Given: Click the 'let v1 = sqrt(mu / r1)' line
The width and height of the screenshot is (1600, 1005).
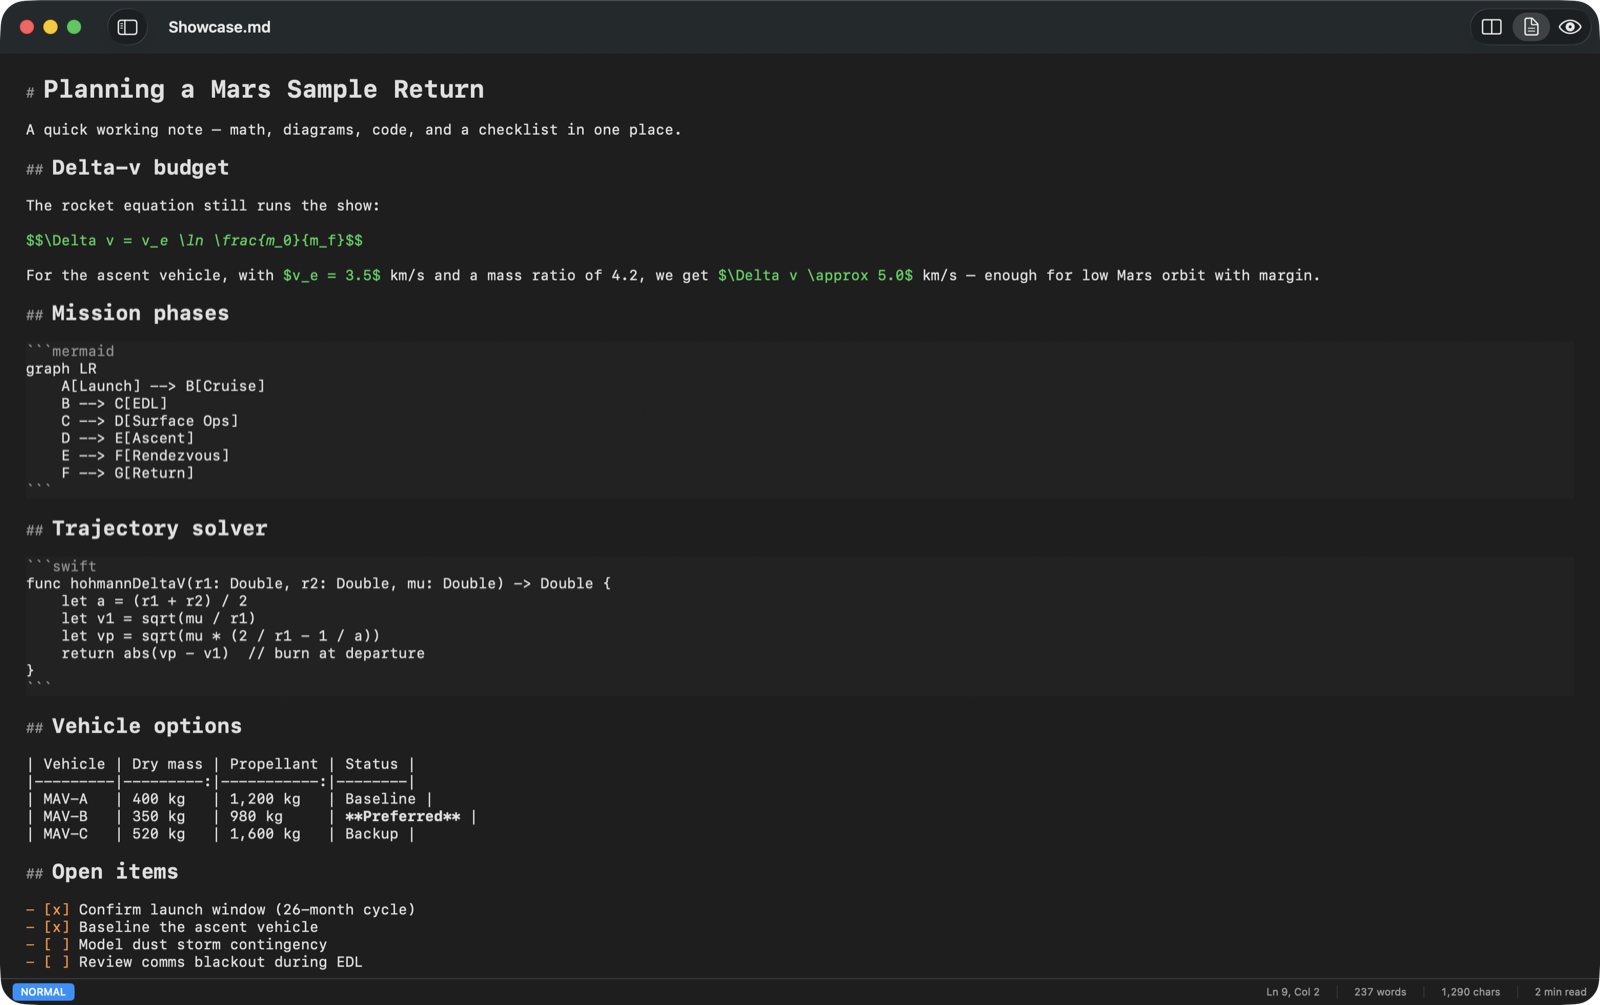Looking at the screenshot, I should point(158,619).
